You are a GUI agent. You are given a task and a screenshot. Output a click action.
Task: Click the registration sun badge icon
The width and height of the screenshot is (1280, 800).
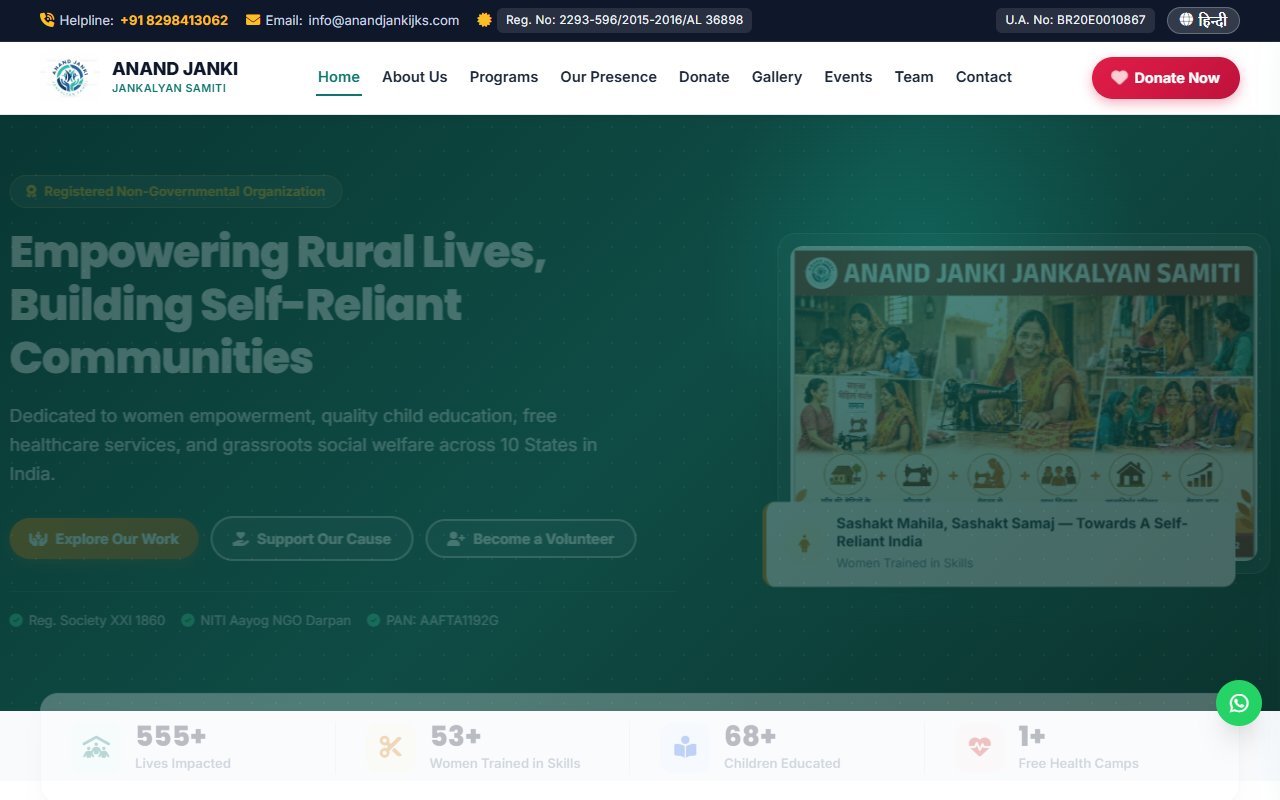pos(484,20)
